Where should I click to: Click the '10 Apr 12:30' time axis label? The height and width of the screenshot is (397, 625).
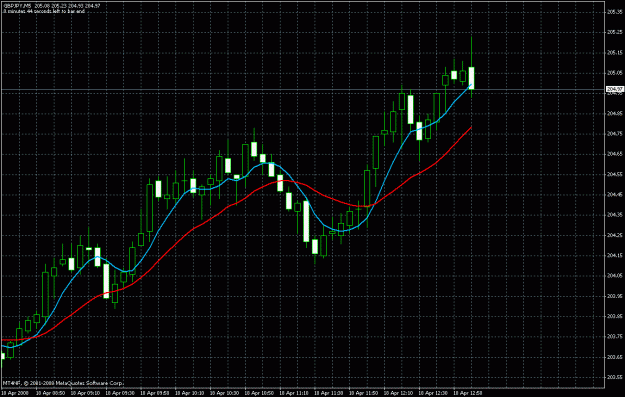[x=433, y=393]
